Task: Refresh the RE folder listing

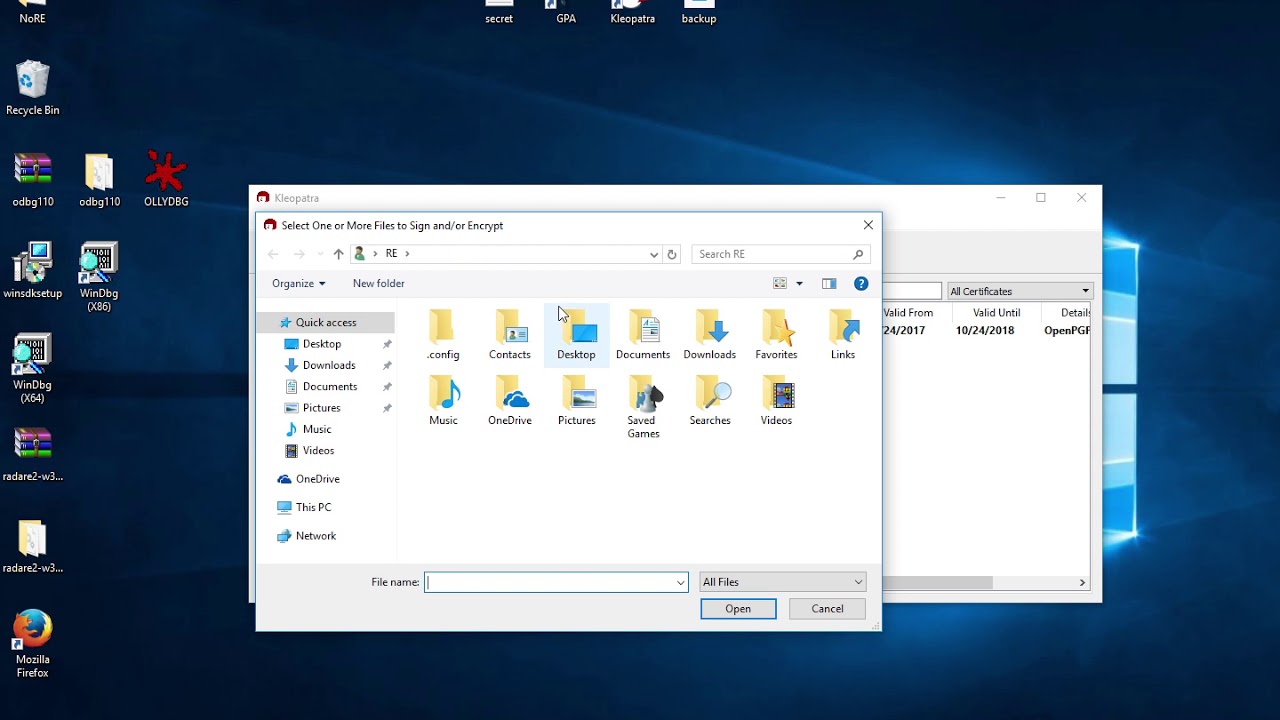Action: (x=672, y=254)
